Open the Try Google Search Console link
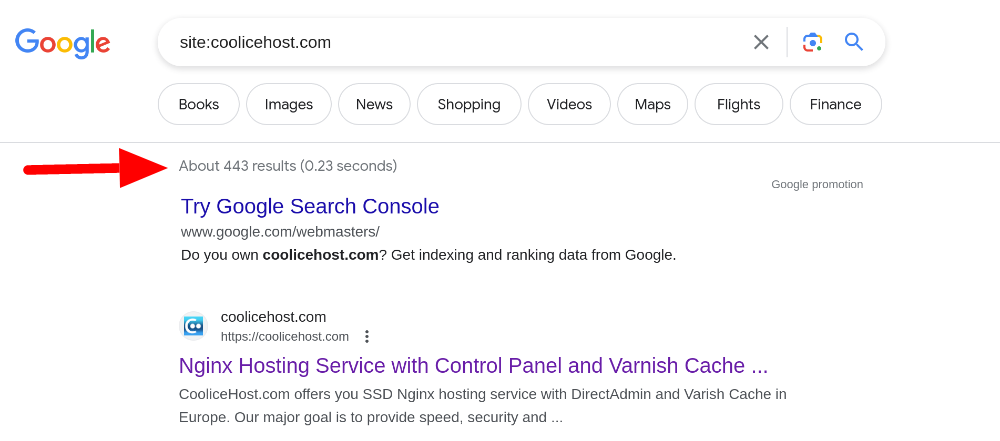The height and width of the screenshot is (441, 1000). pyautogui.click(x=310, y=206)
